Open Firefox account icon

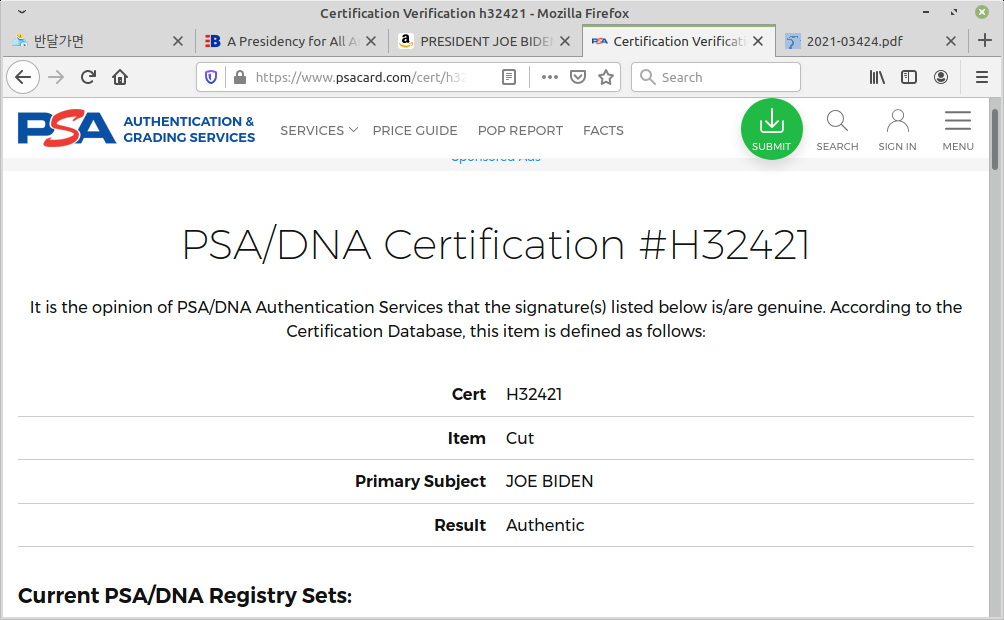coord(941,78)
